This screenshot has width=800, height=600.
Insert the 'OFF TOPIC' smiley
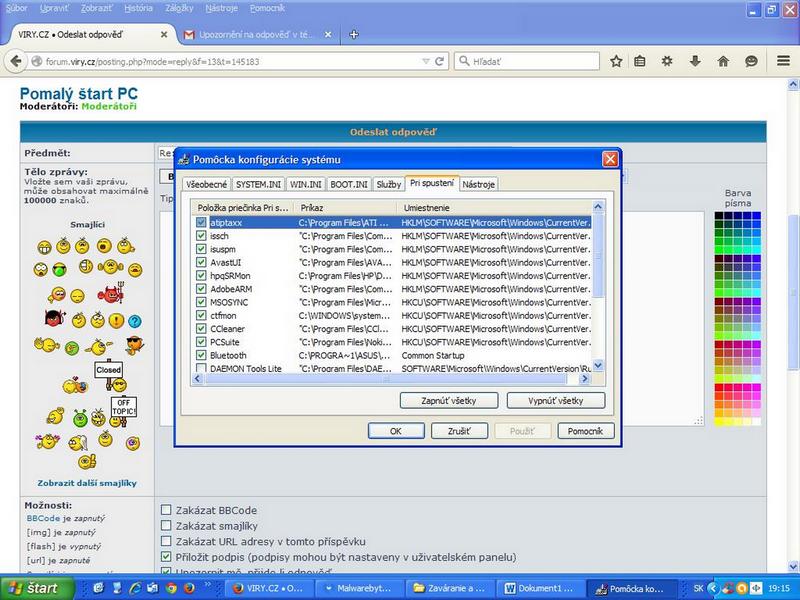(x=122, y=407)
